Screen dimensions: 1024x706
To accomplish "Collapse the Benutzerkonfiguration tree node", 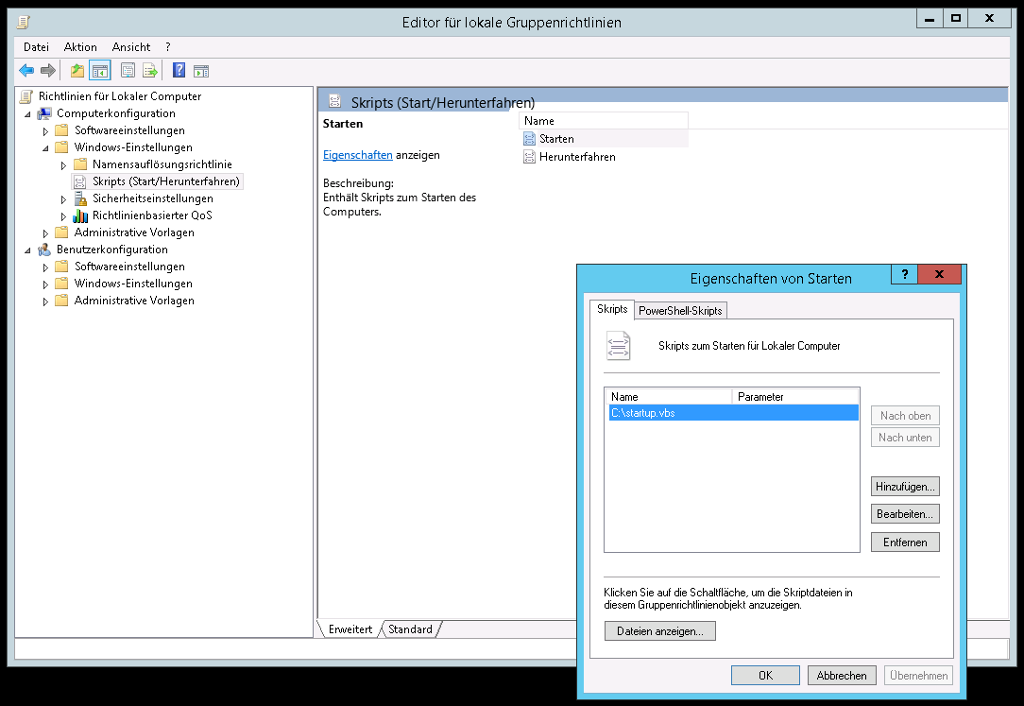I will click(x=28, y=250).
